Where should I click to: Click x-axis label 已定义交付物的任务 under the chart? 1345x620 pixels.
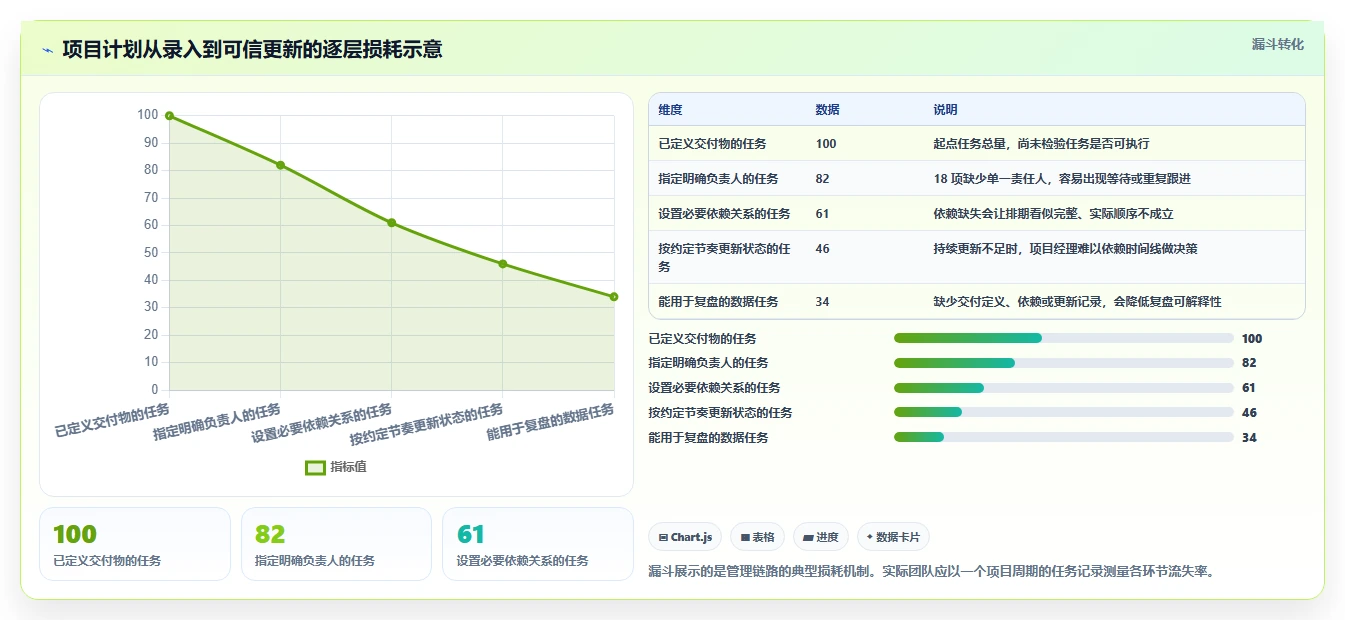click(x=112, y=421)
